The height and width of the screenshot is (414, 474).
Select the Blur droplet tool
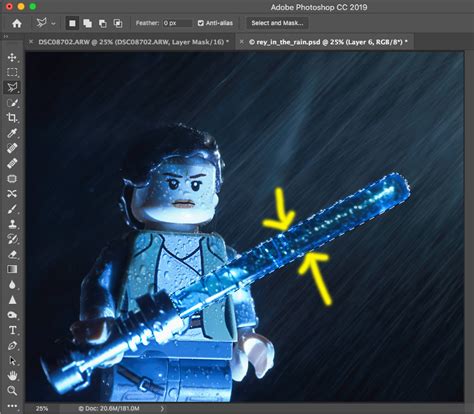(12, 285)
